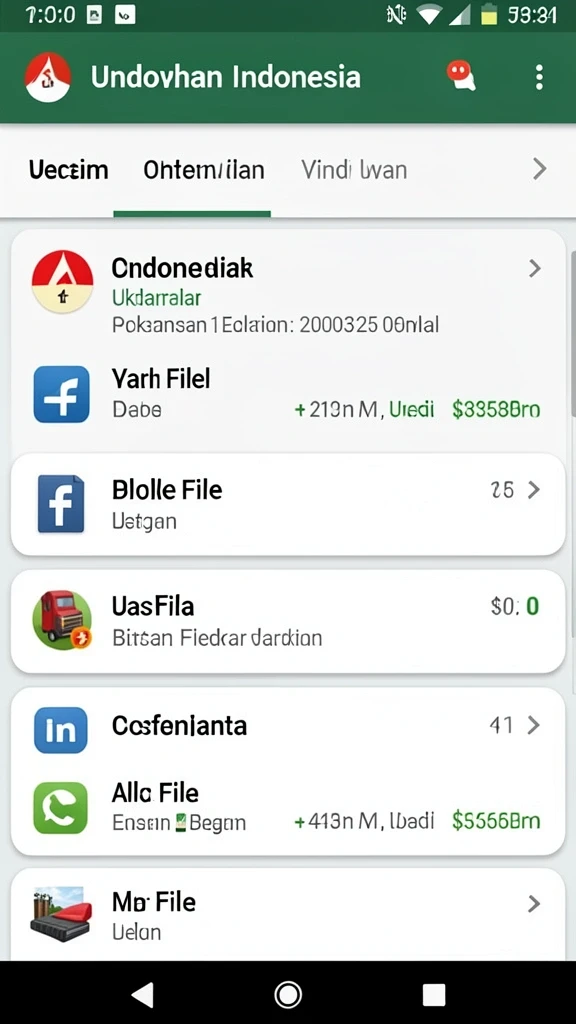The image size is (576, 1024).
Task: Select the Vindi lwan tab
Action: point(354,170)
